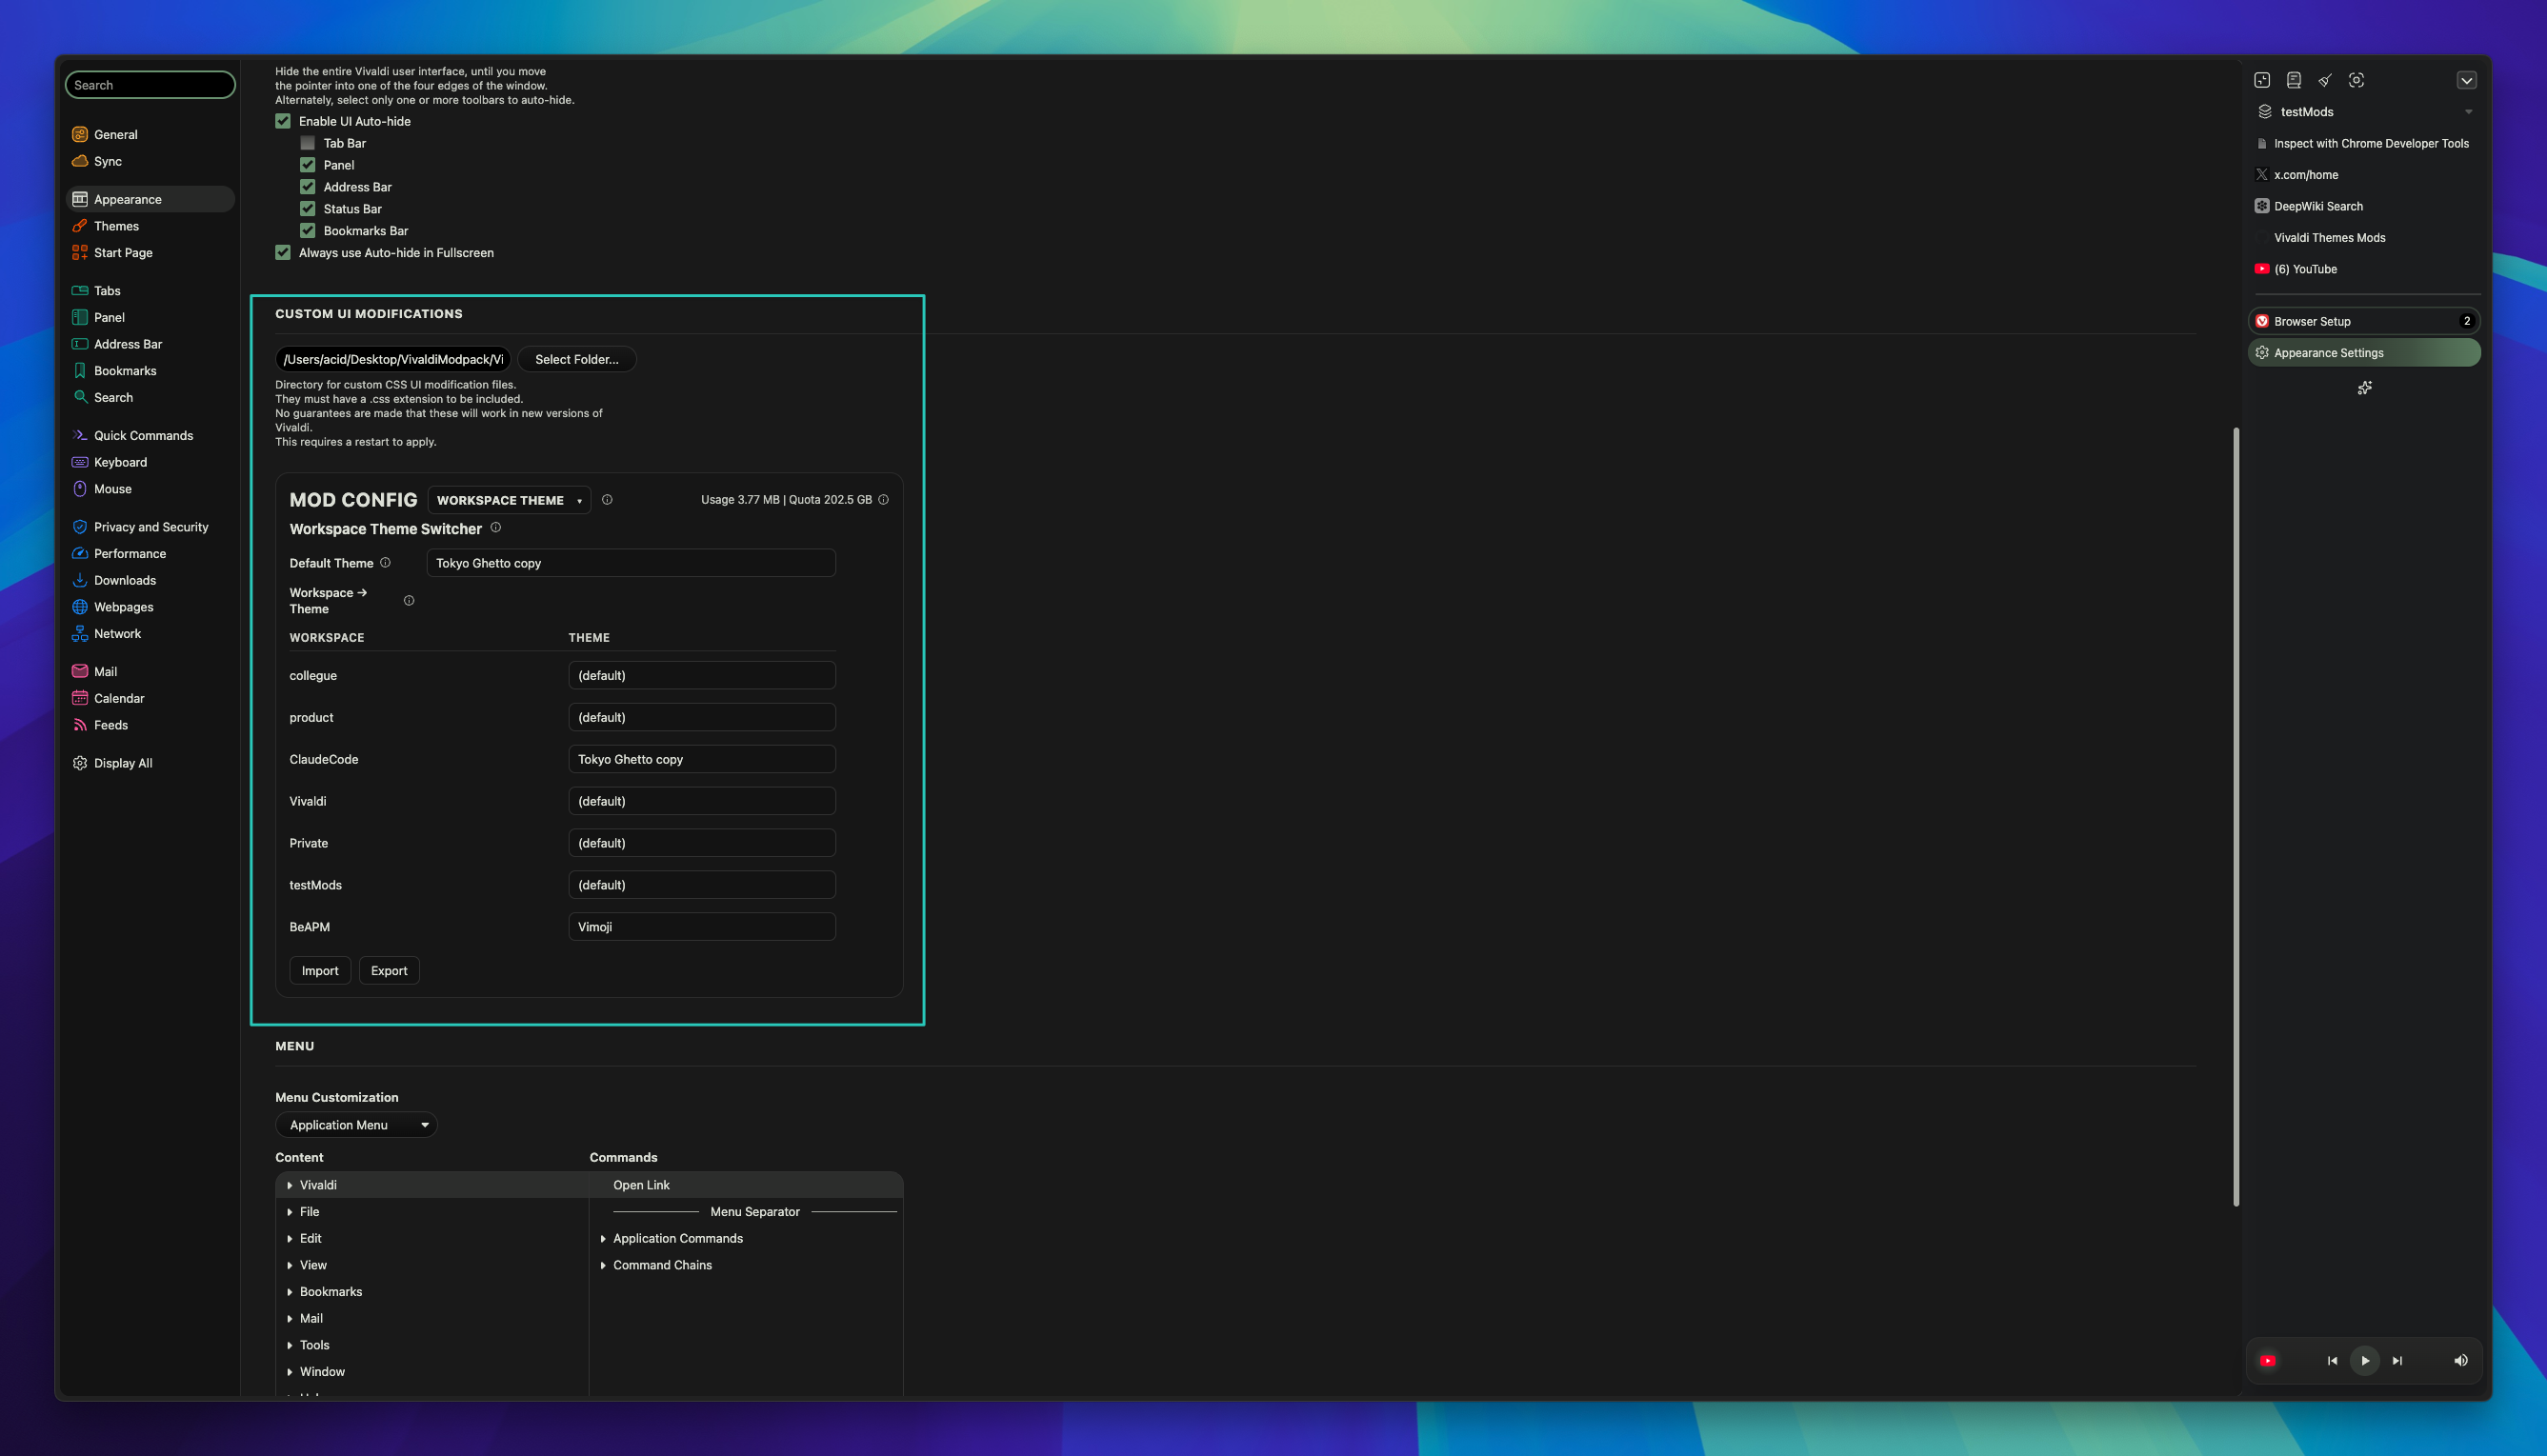Open the Calendar settings category
Viewport: 2547px width, 1456px height.
(x=150, y=698)
